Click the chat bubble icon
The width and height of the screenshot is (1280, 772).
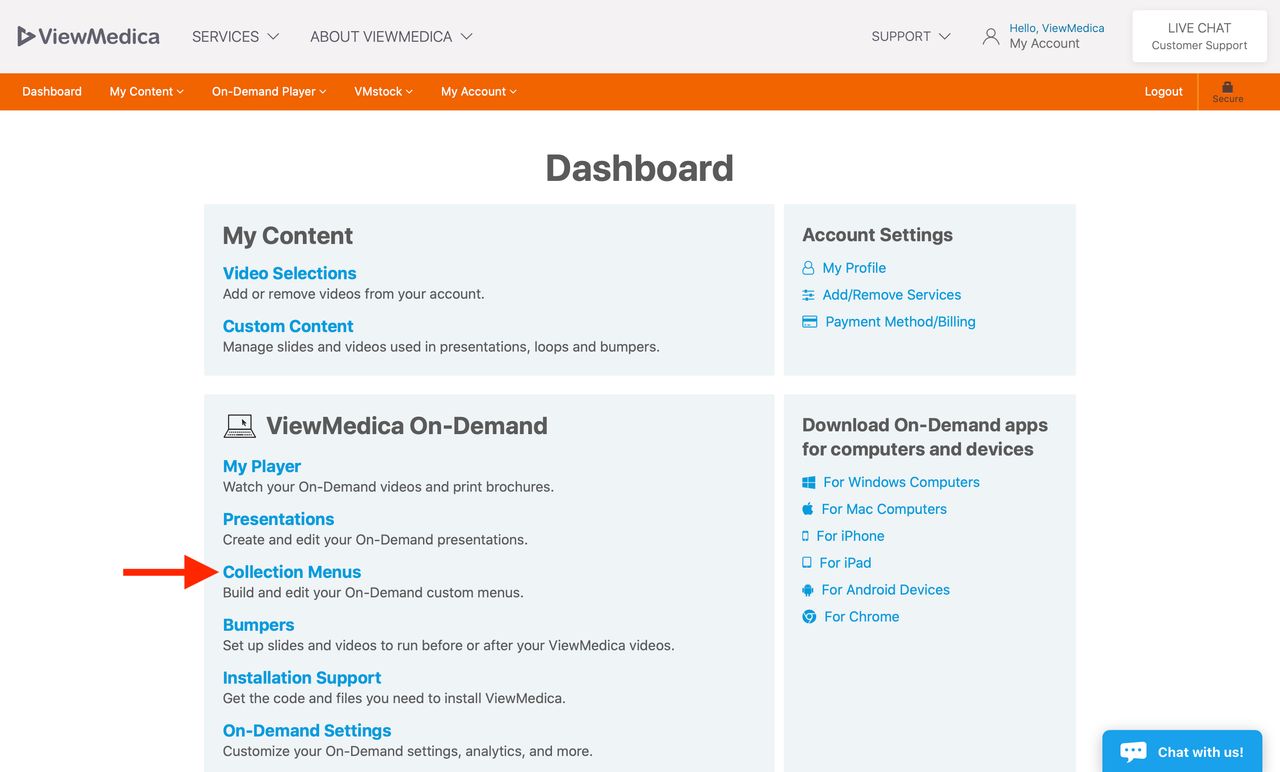1133,752
